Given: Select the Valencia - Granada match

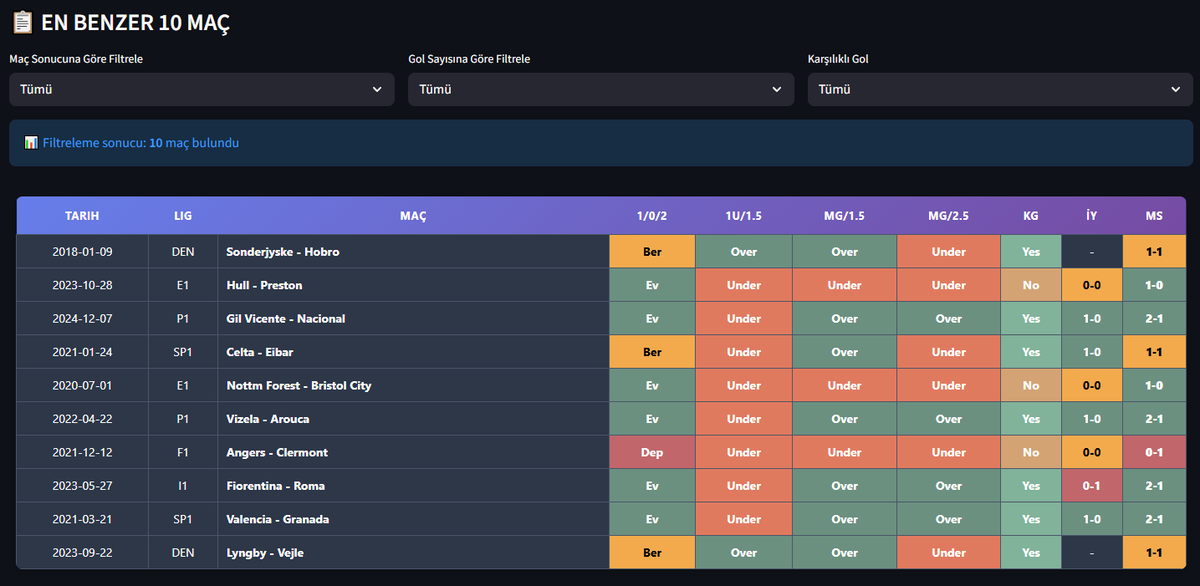Looking at the screenshot, I should coord(278,519).
